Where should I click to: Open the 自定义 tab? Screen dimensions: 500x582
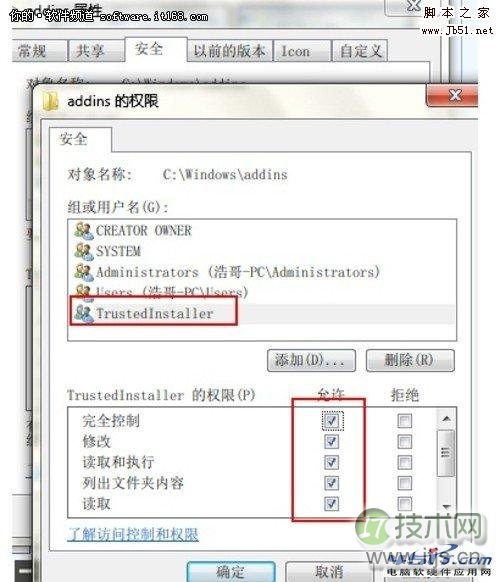click(360, 50)
